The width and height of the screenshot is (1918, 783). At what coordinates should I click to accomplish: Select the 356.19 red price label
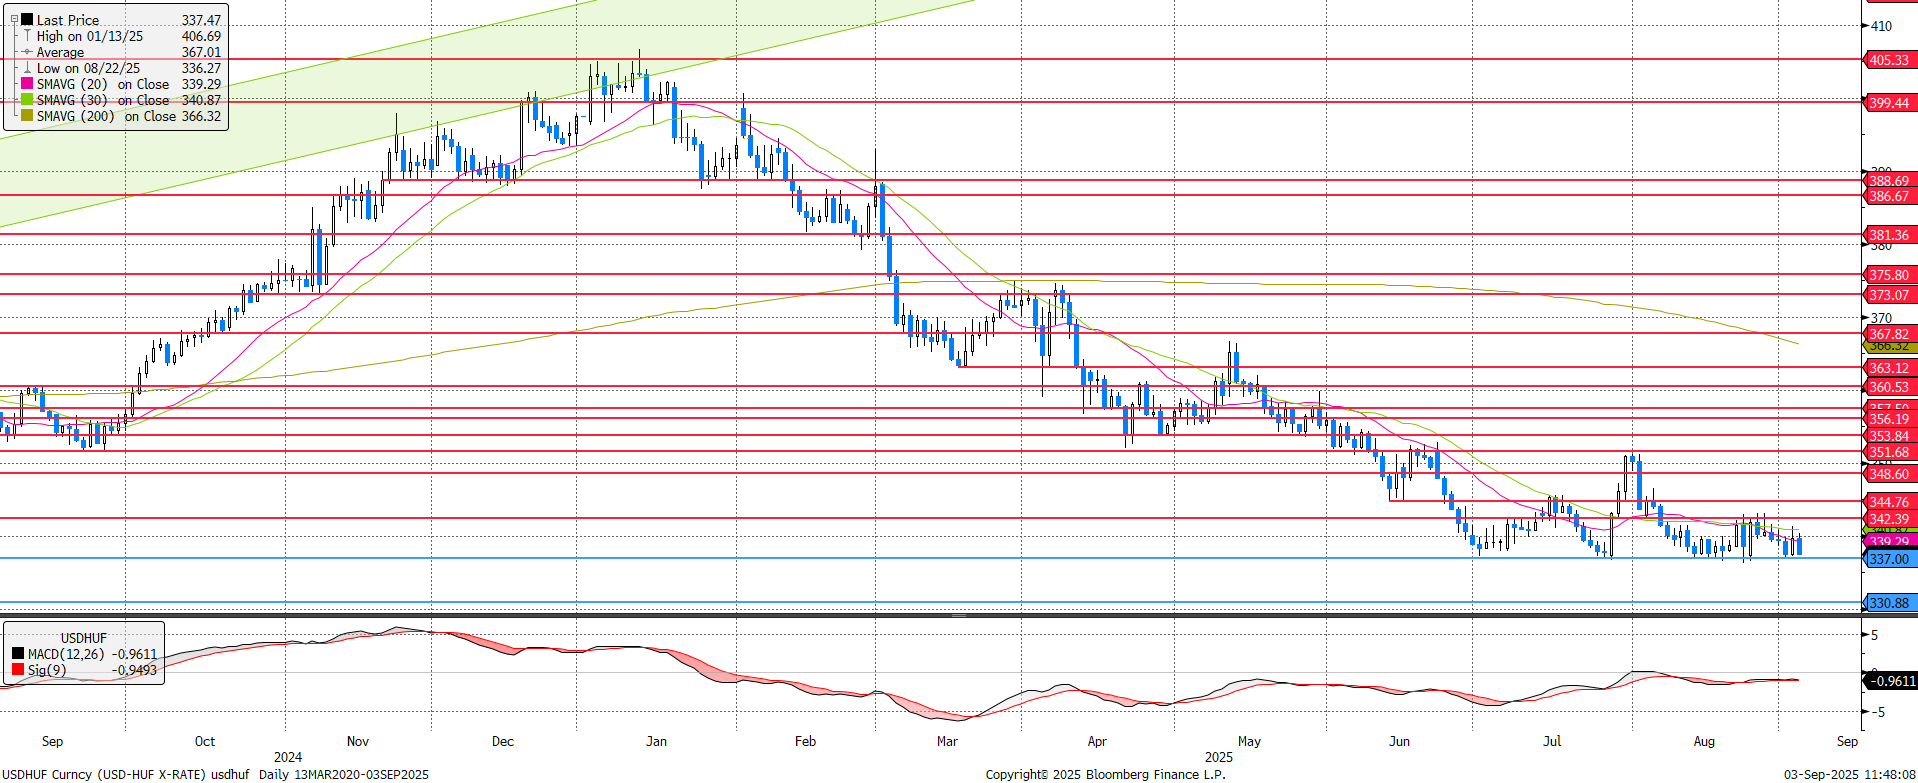1889,419
